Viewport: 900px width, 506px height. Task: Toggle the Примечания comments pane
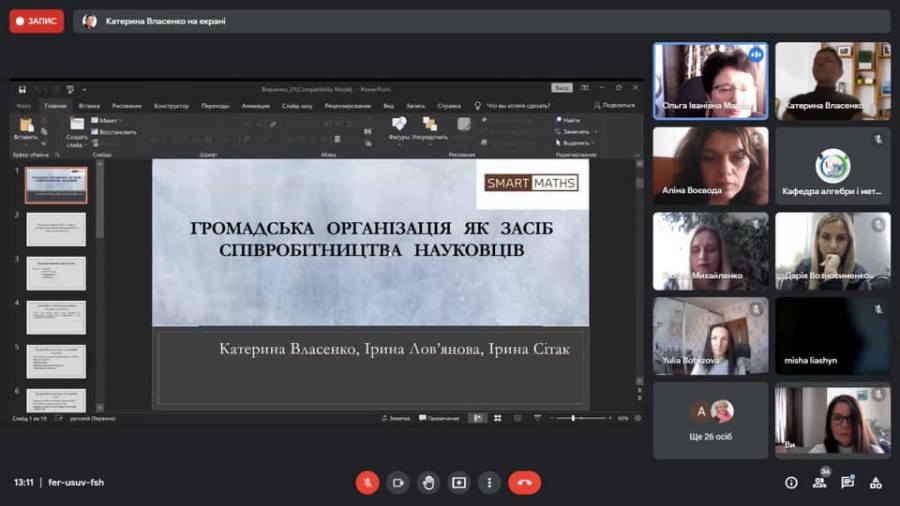pos(439,418)
